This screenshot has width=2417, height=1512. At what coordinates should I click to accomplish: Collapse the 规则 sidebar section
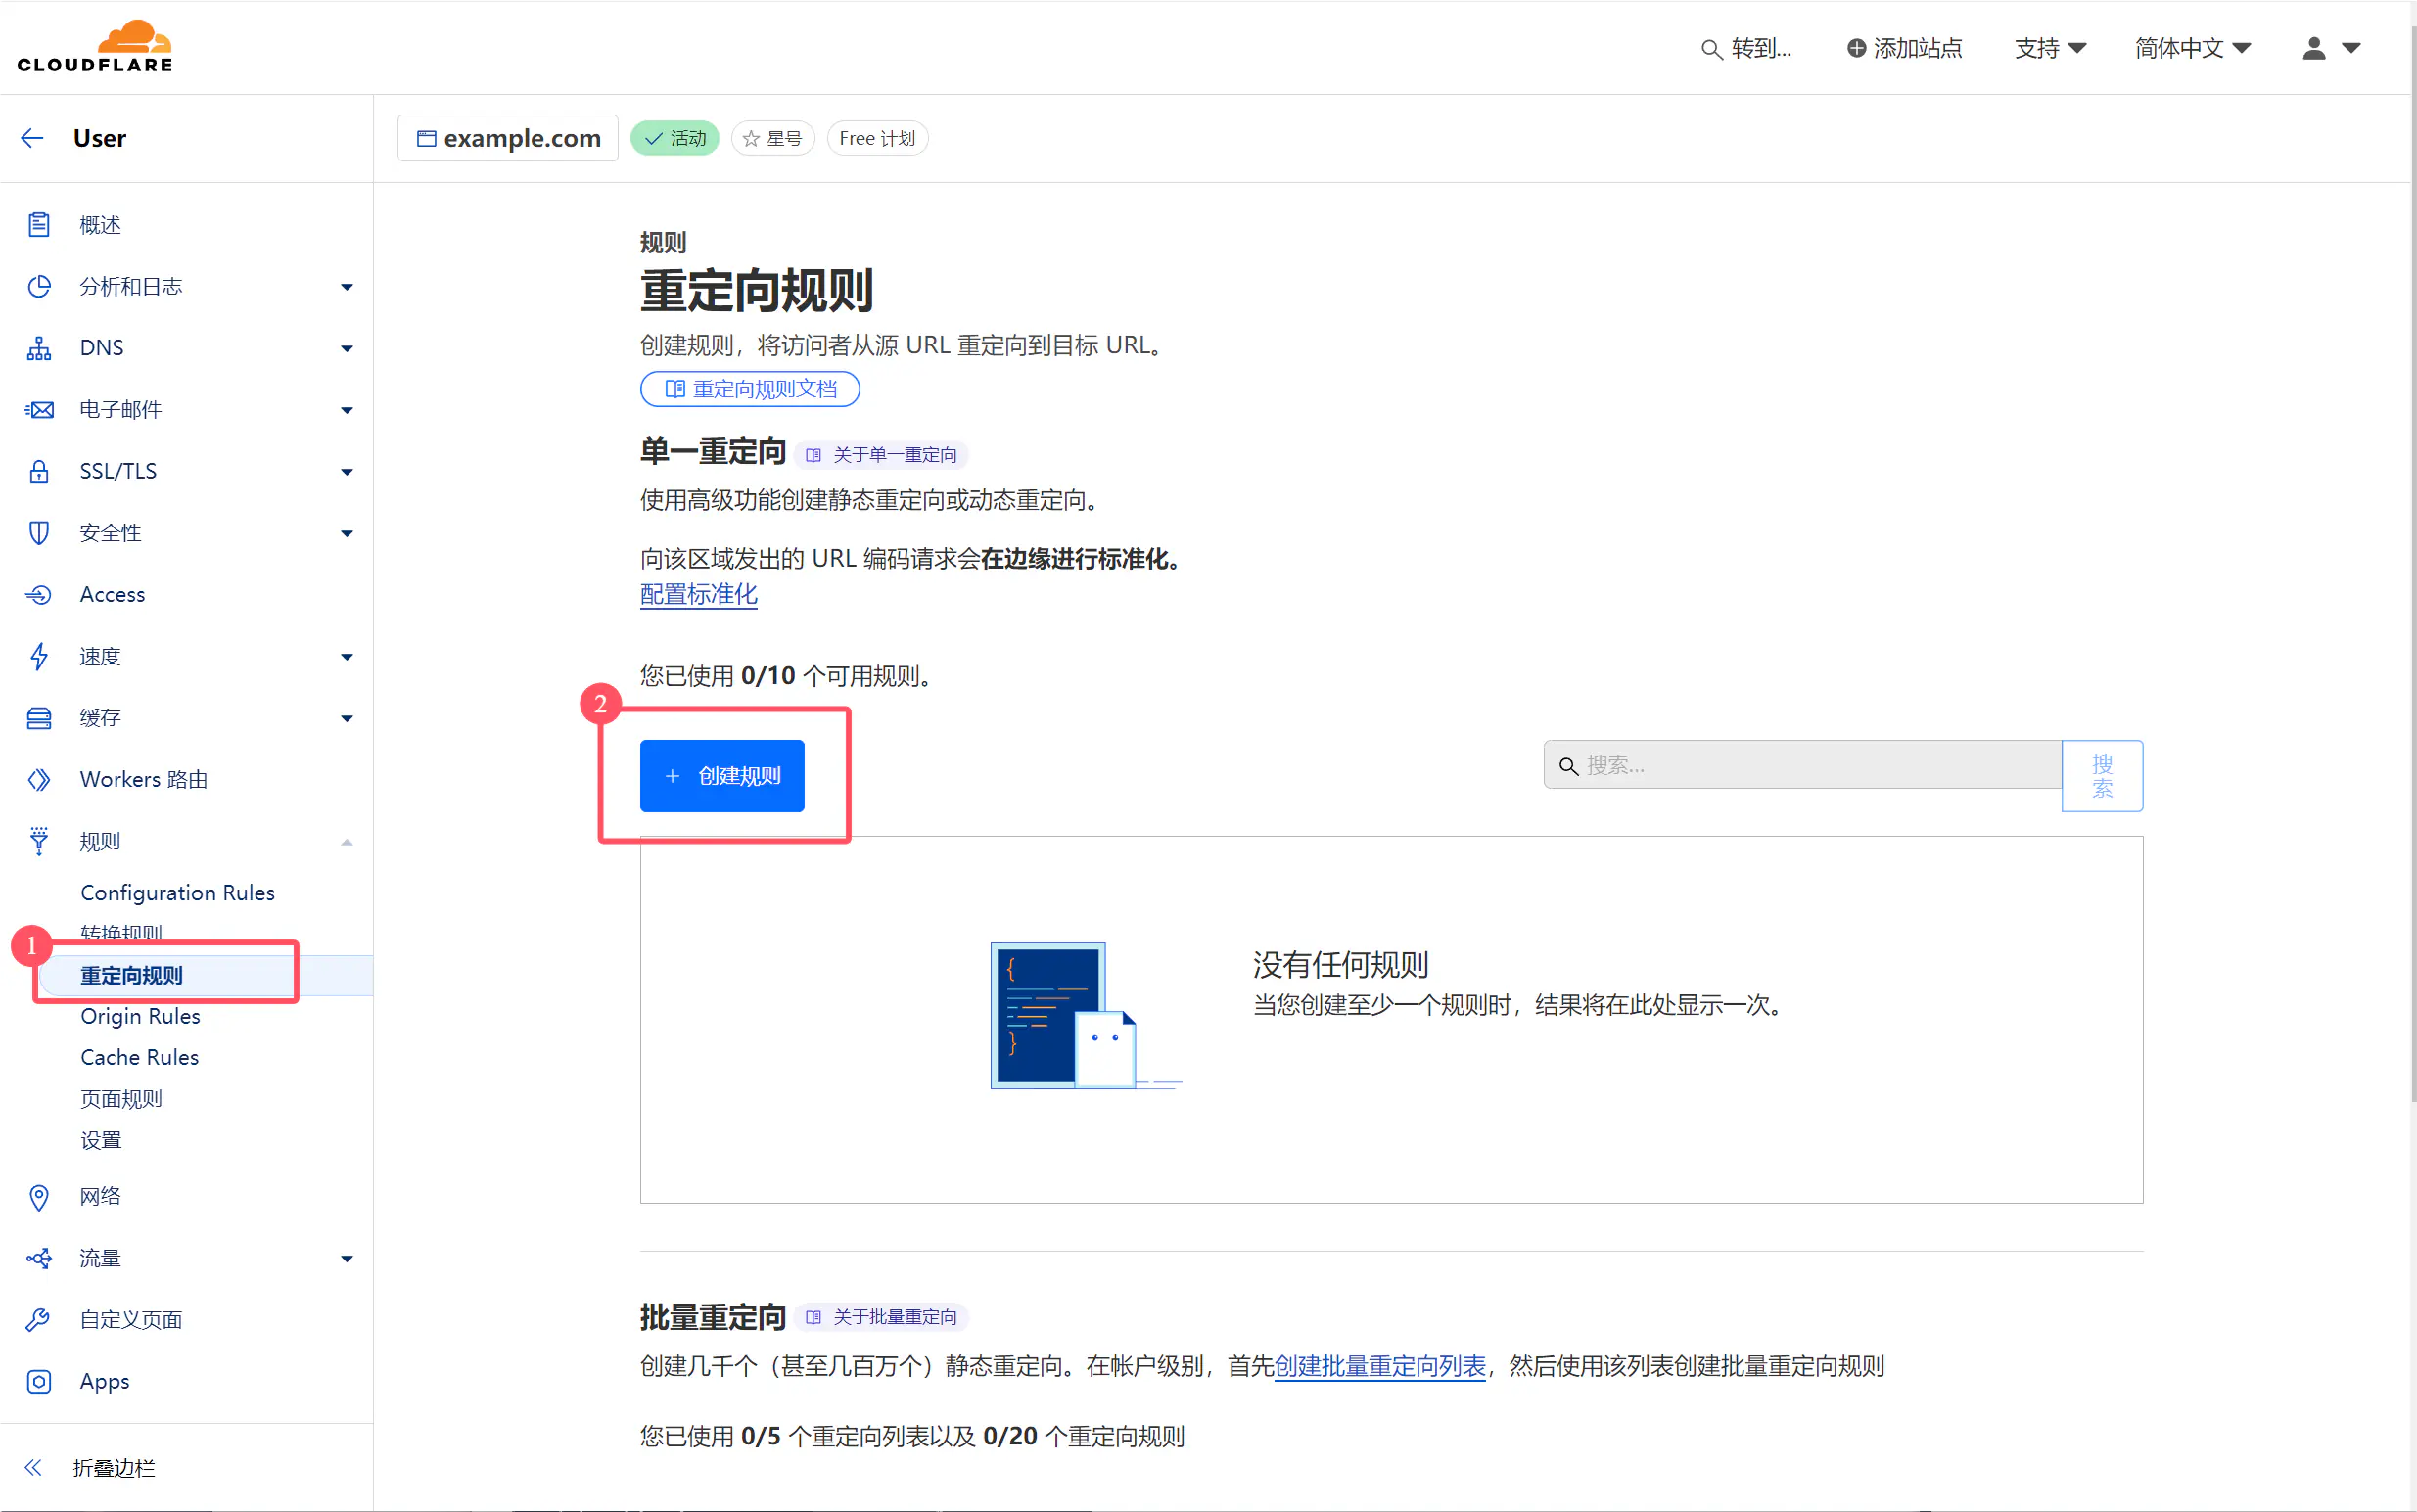[x=346, y=842]
